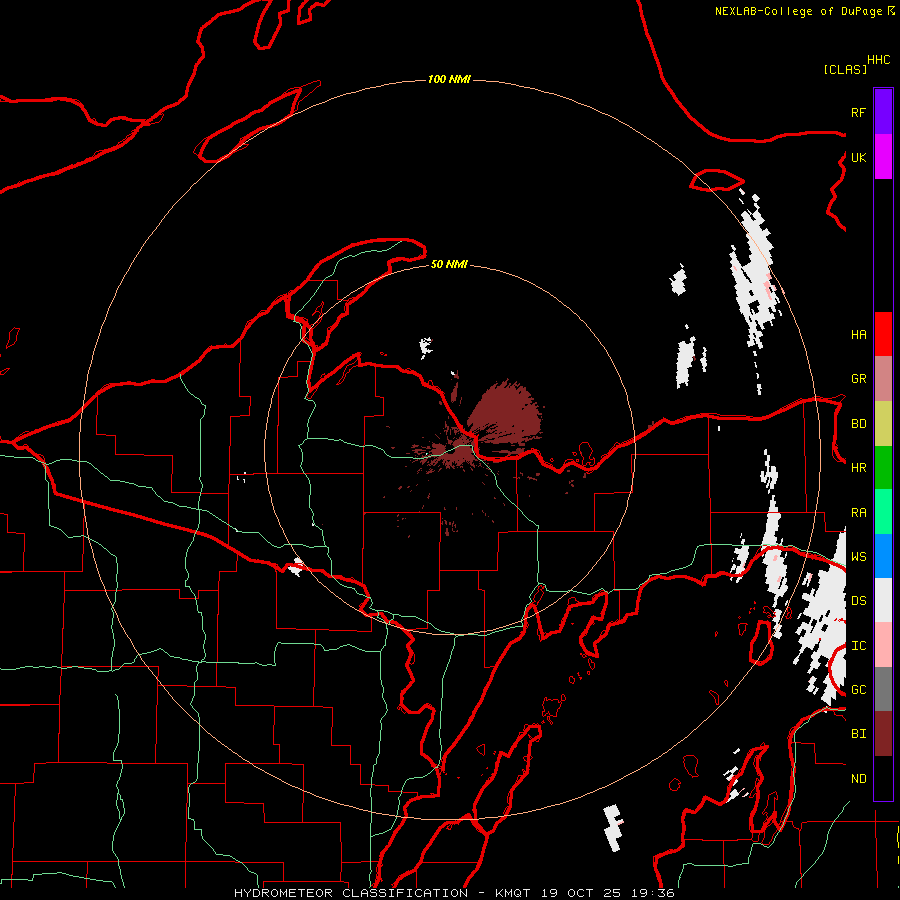
Task: Click the ND black legend swatch
Action: tap(883, 778)
